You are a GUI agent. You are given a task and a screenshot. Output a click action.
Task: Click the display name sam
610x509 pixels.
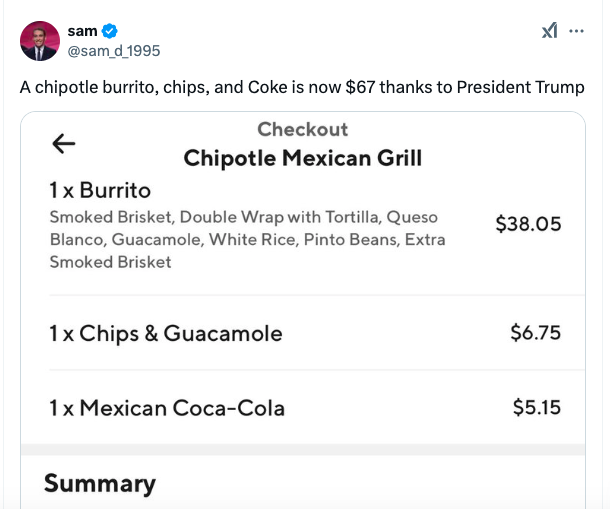(82, 31)
